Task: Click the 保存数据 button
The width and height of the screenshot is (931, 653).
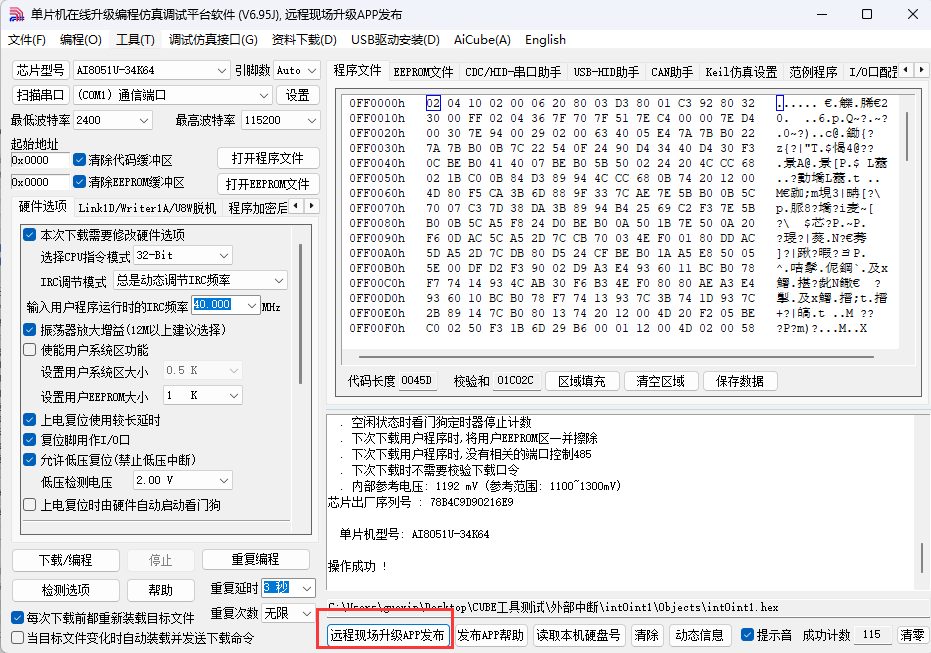Action: coord(740,381)
